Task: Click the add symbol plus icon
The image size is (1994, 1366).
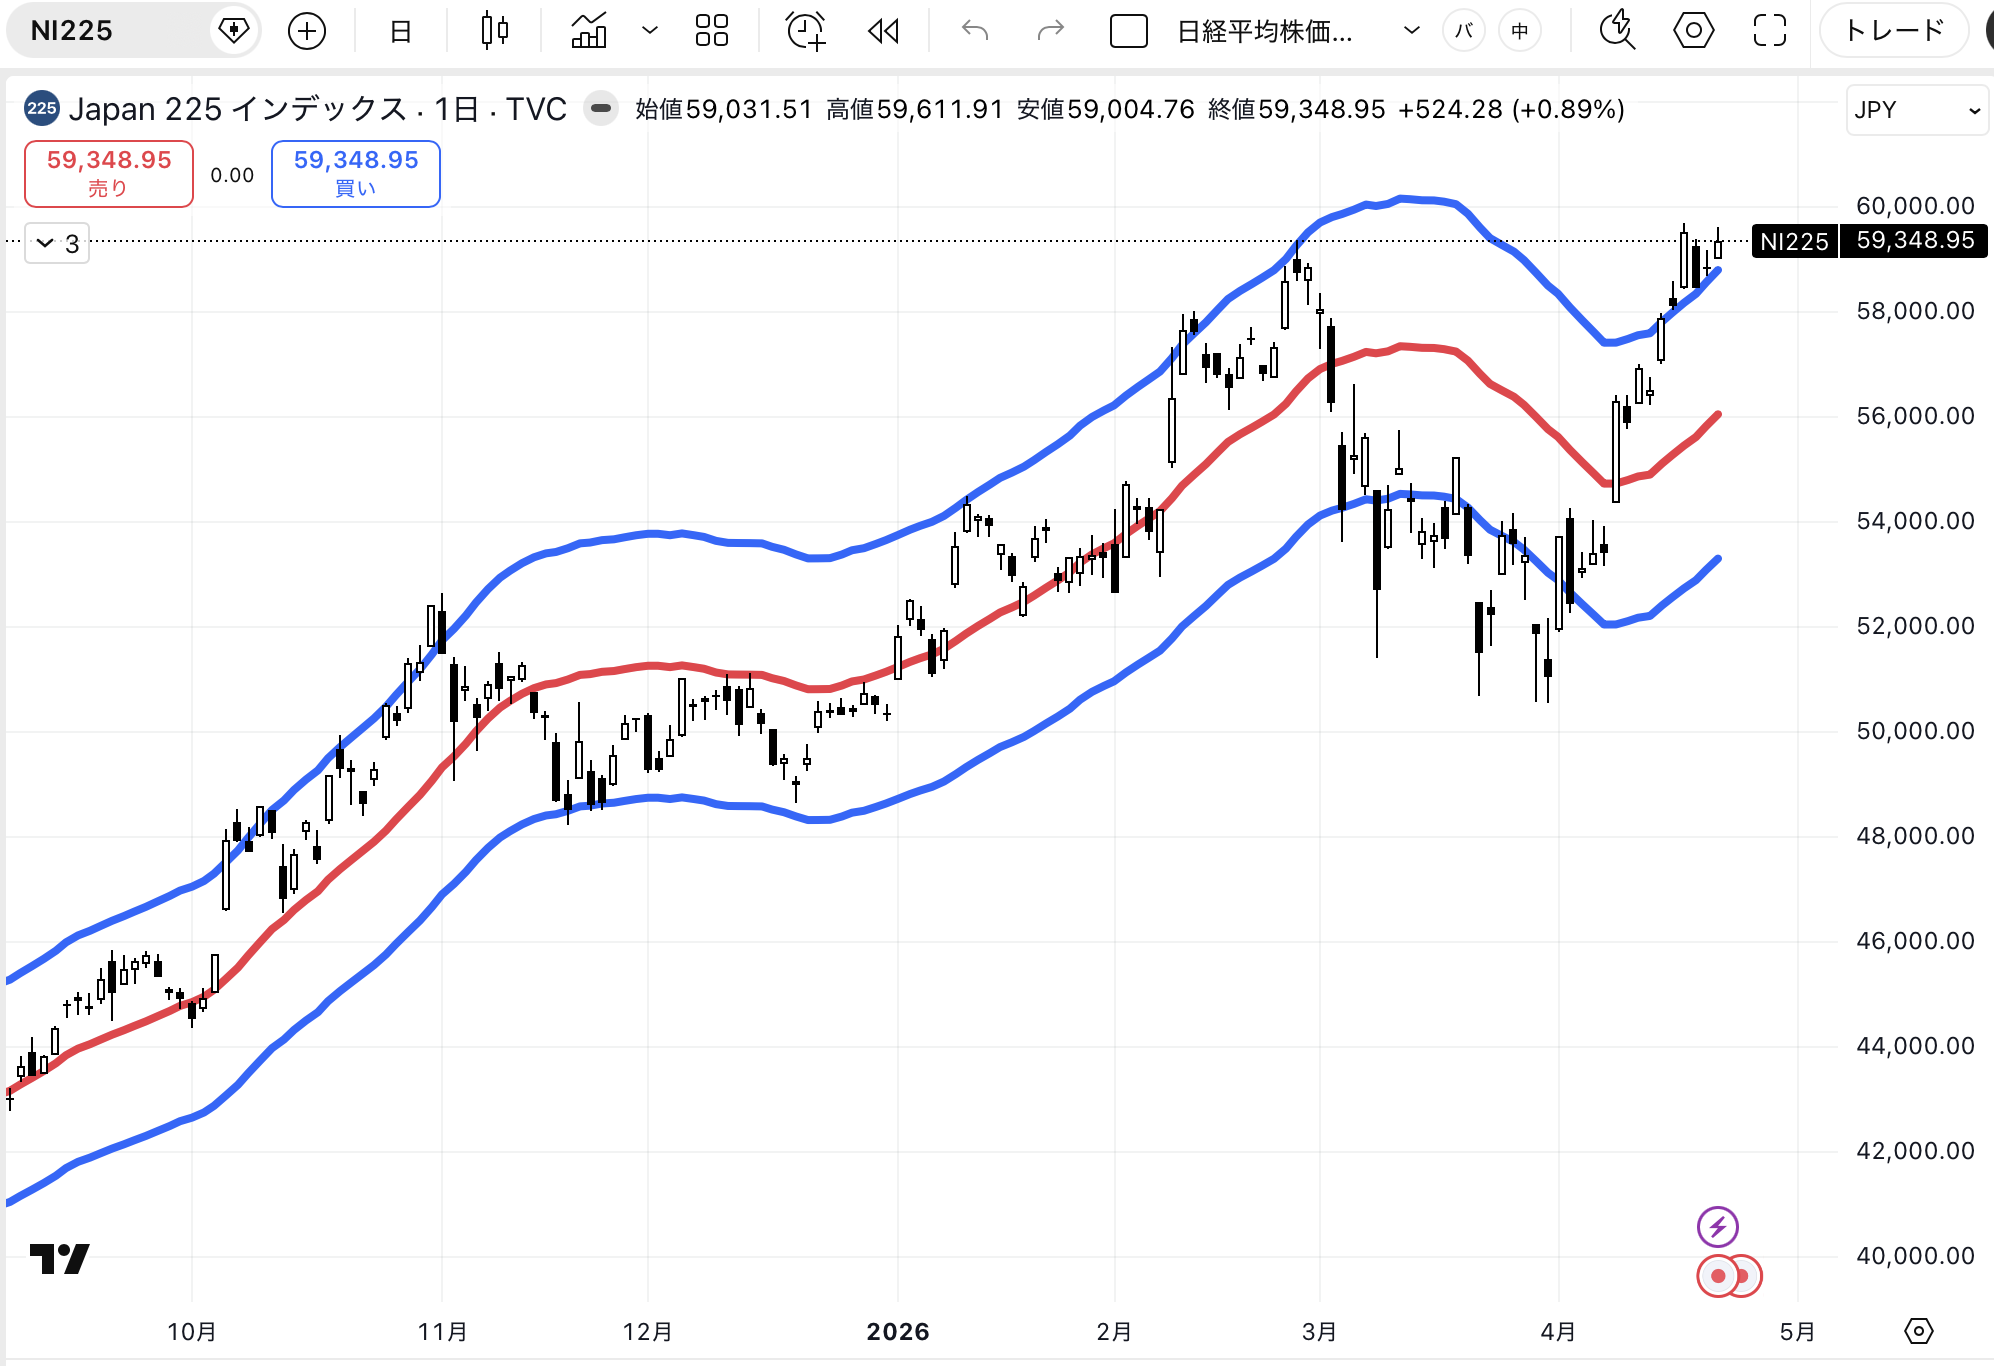Action: pyautogui.click(x=306, y=31)
